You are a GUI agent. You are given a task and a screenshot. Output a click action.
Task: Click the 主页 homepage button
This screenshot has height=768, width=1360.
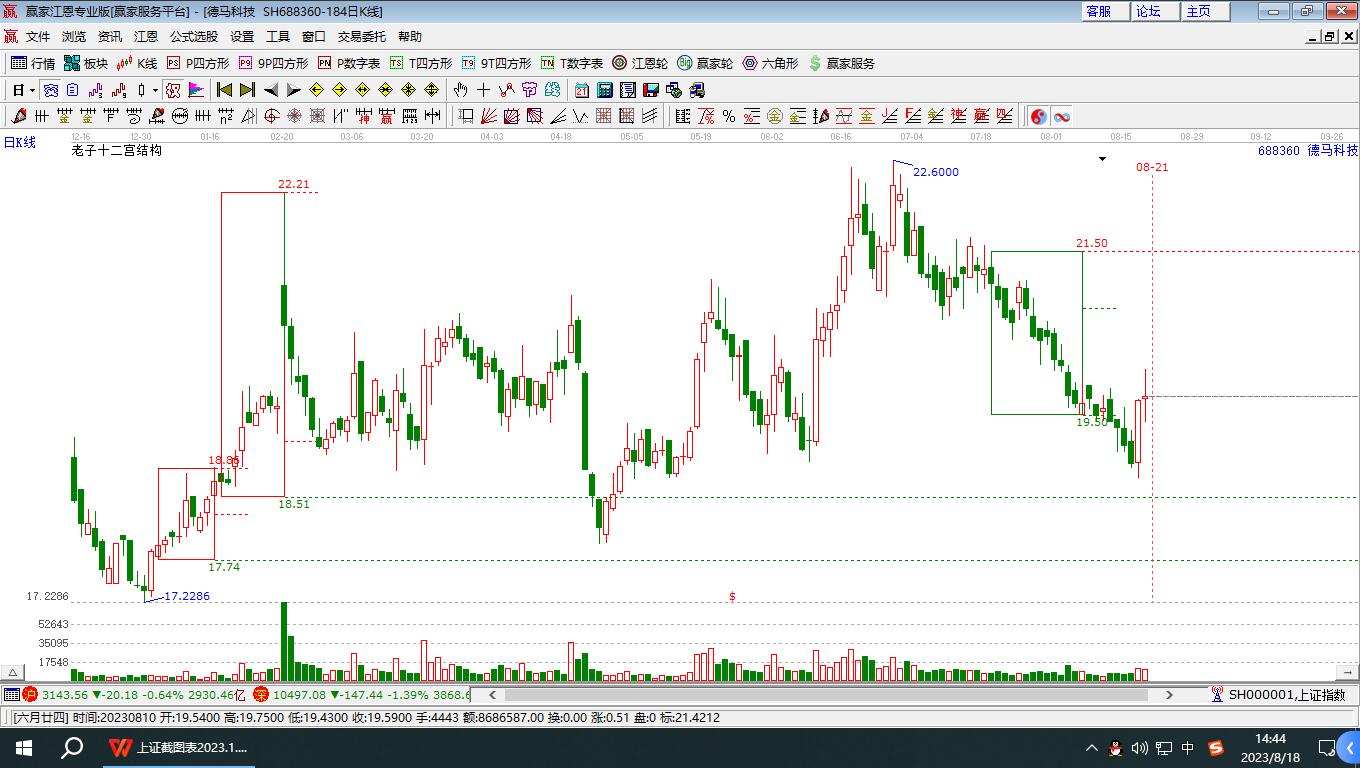click(1205, 11)
